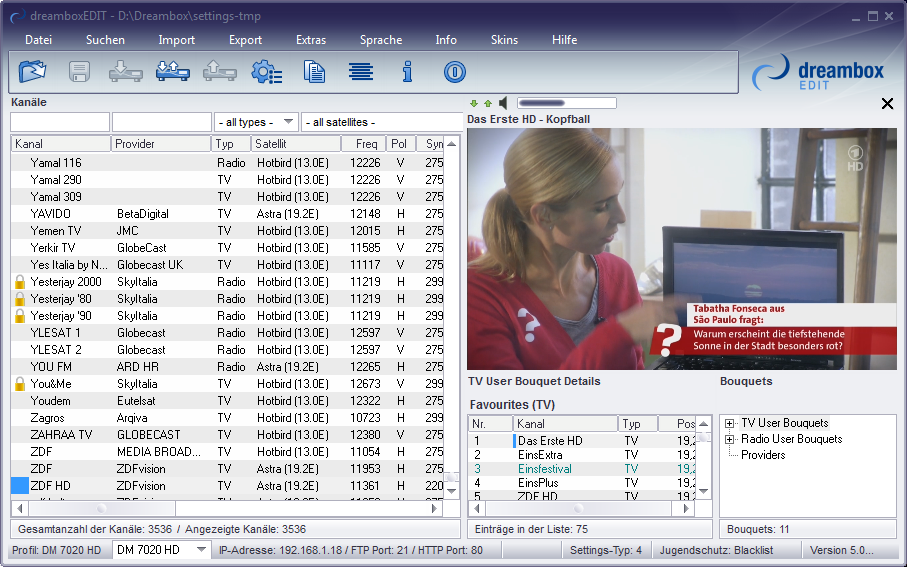907x567 pixels.
Task: Sort channel list by Freq column header
Action: pos(364,143)
